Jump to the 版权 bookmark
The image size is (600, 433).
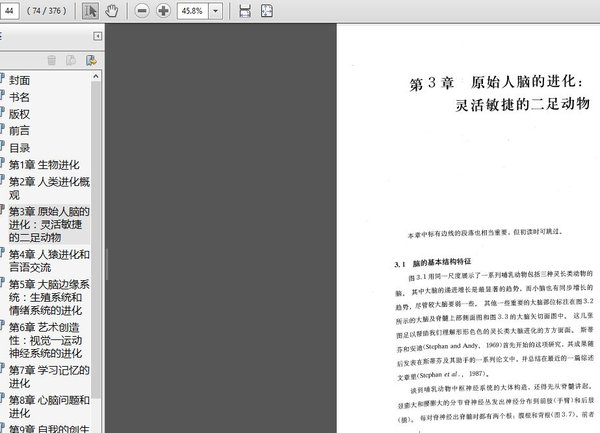click(20, 114)
